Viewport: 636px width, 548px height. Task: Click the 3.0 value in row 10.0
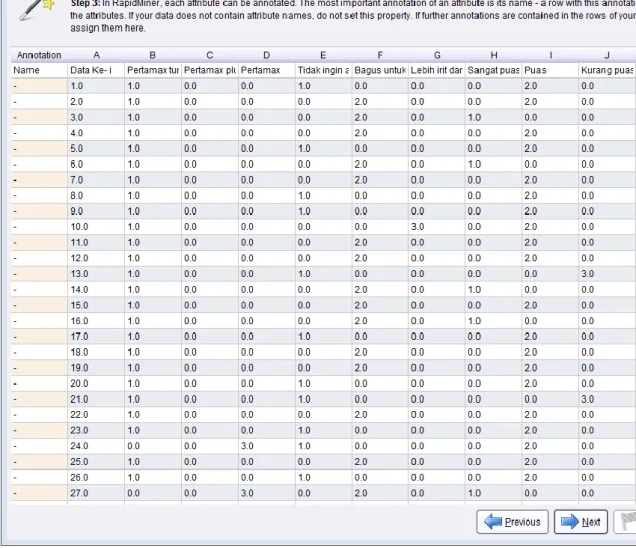437,227
